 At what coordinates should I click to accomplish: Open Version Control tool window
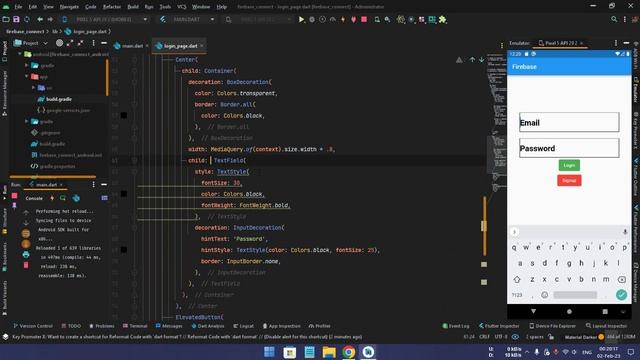[x=33, y=326]
